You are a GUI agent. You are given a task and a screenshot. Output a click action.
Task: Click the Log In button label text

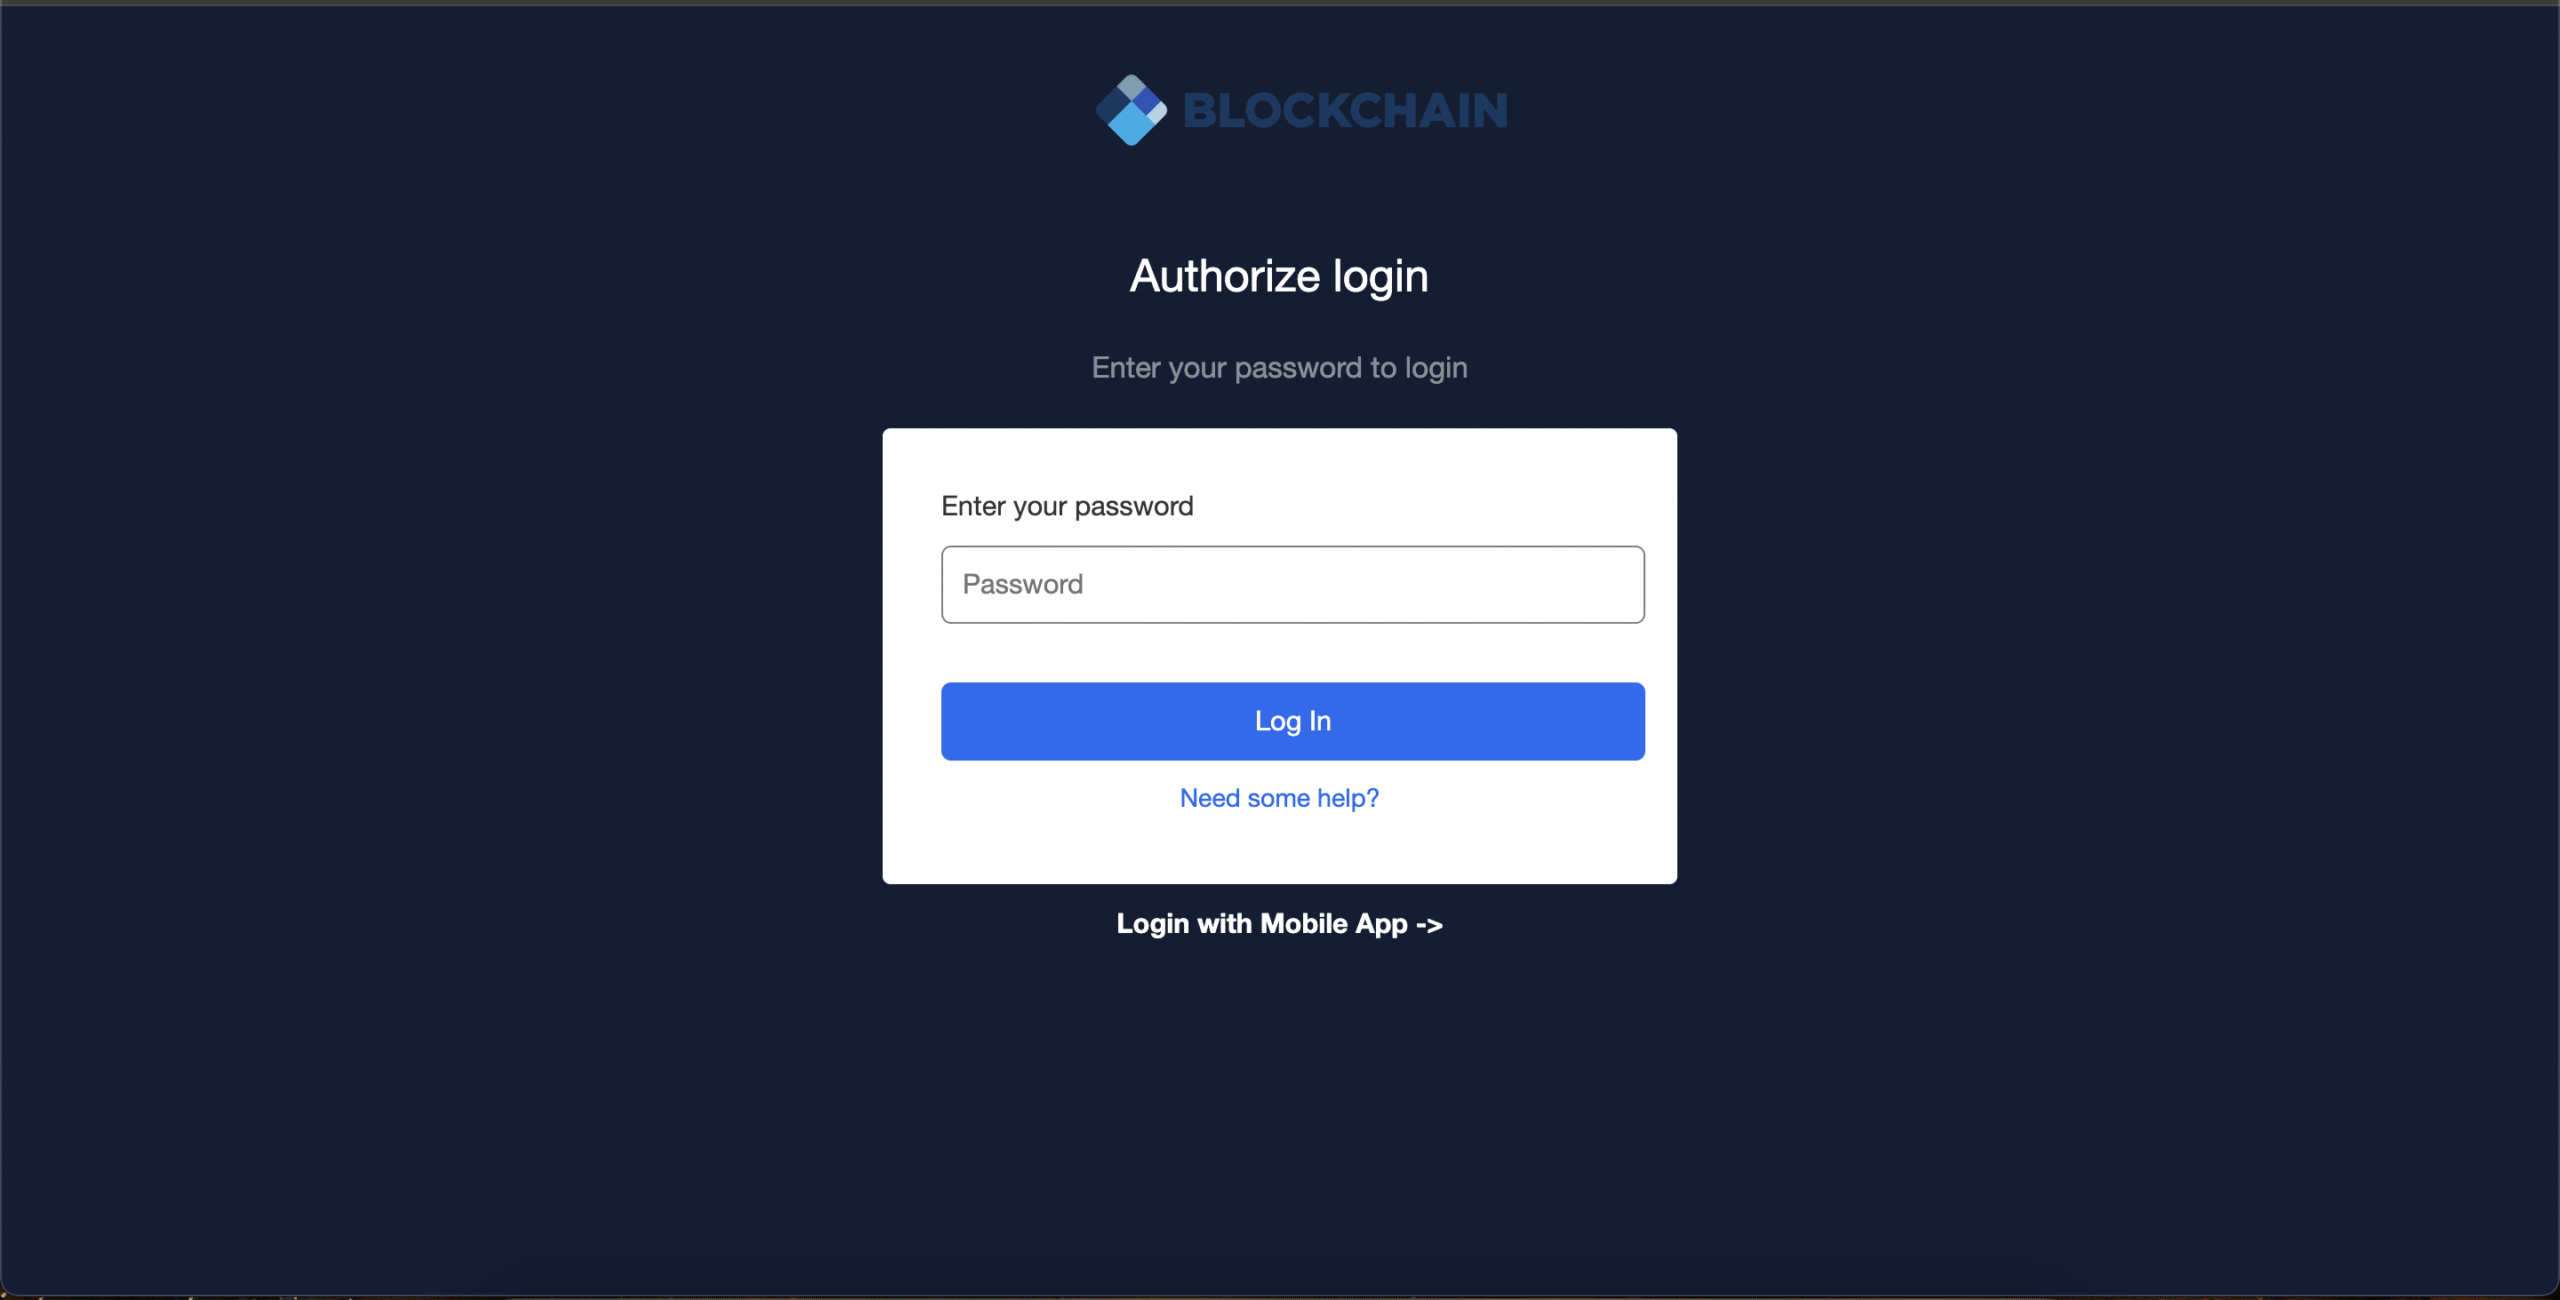pyautogui.click(x=1292, y=721)
